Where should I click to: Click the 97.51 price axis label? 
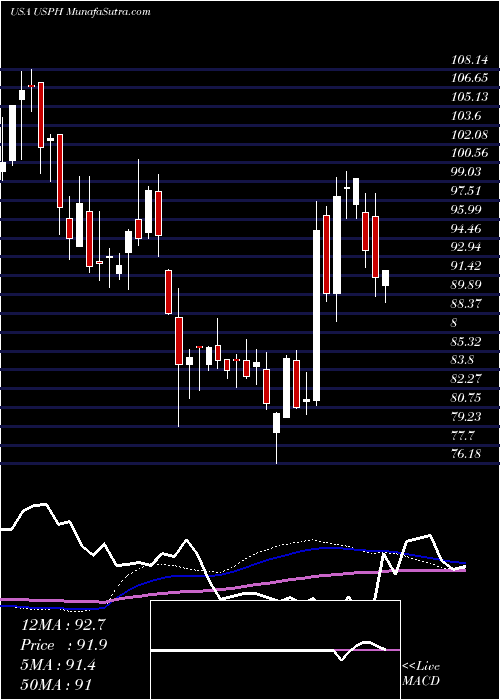point(467,191)
